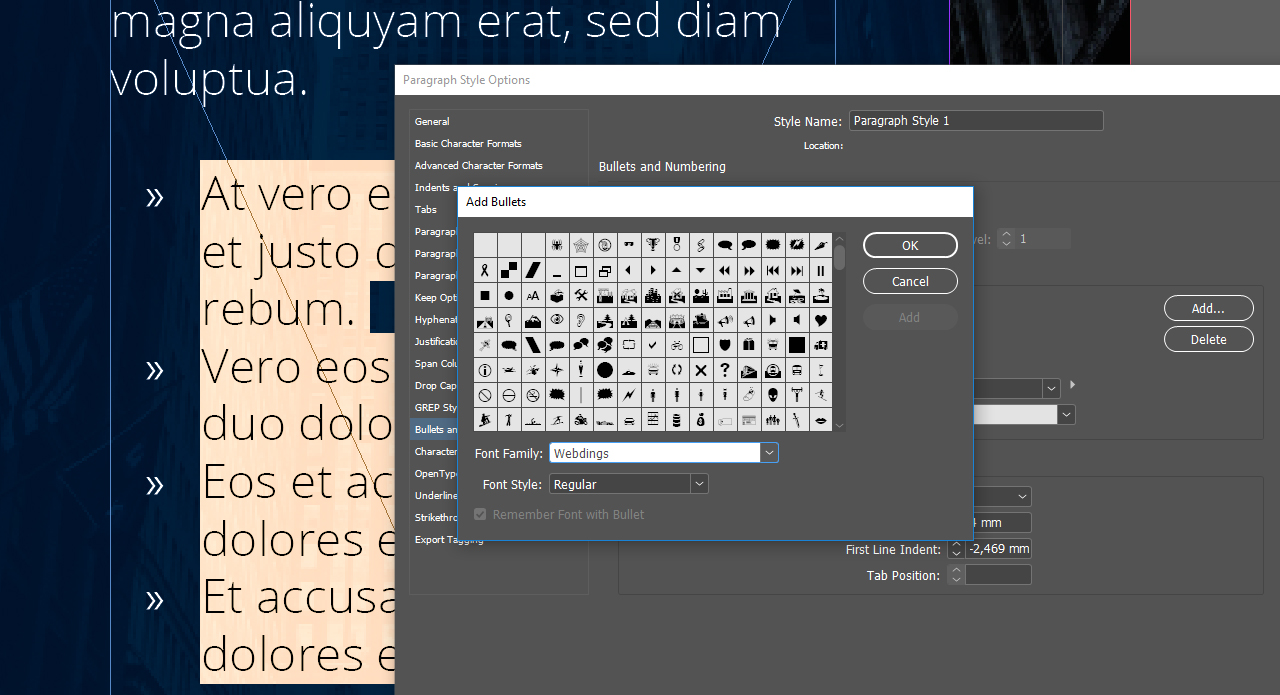This screenshot has width=1280, height=695.
Task: Select the lips glyph
Action: coord(821,420)
